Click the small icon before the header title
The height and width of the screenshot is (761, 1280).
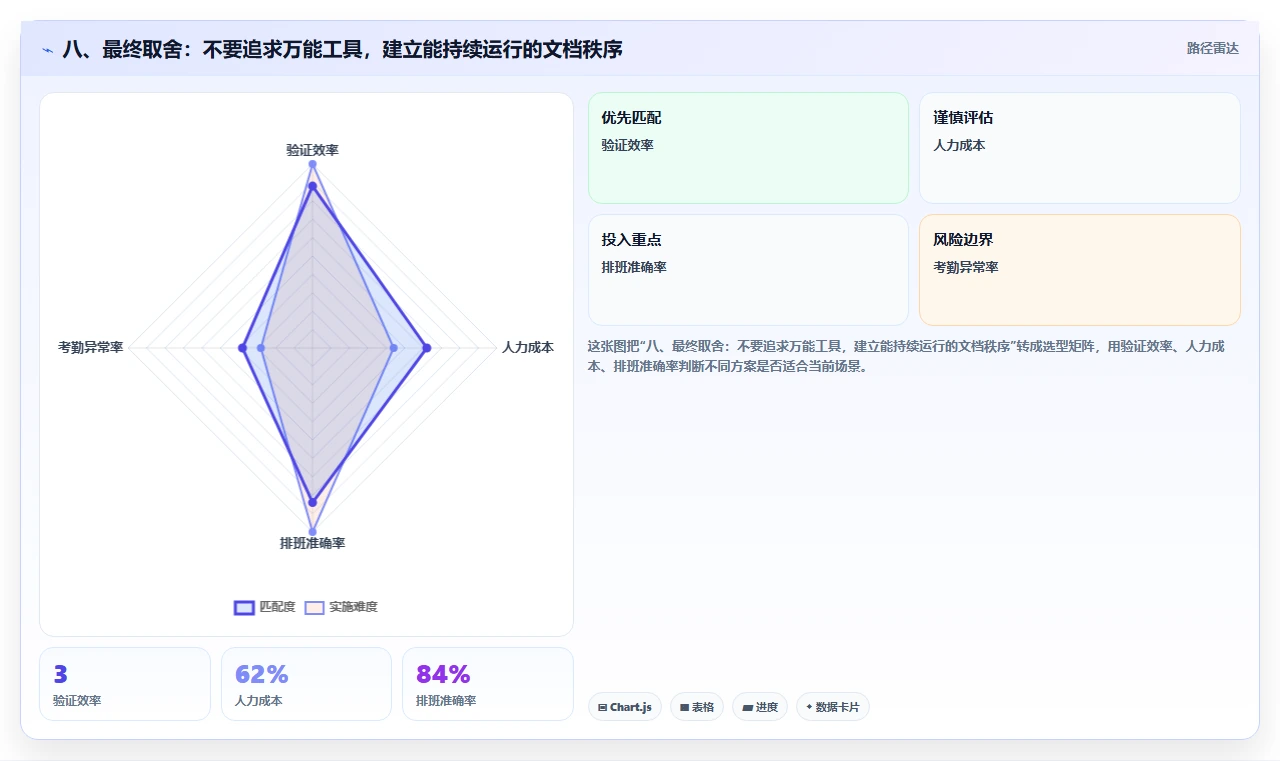click(x=48, y=50)
